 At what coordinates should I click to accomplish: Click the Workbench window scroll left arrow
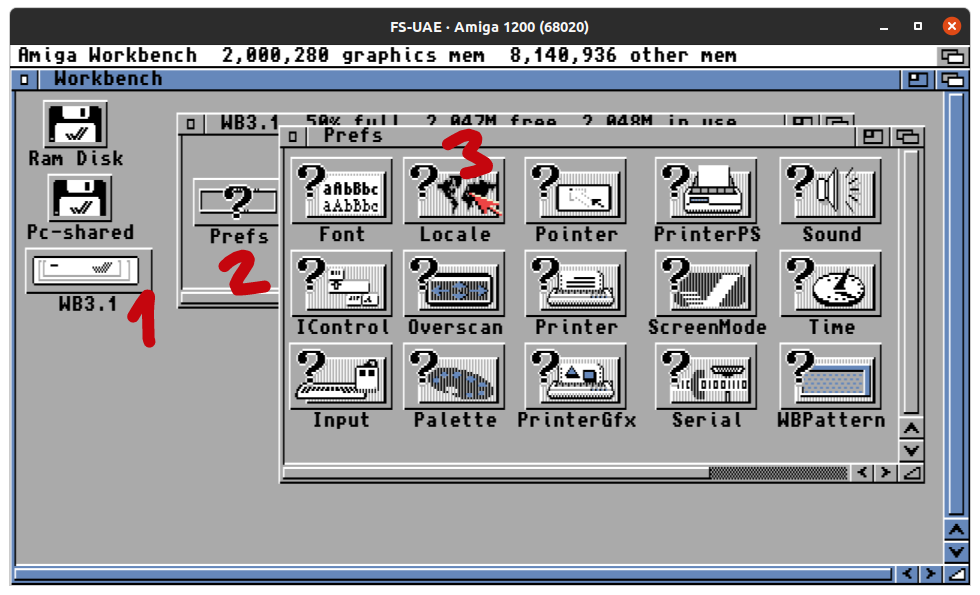click(908, 574)
